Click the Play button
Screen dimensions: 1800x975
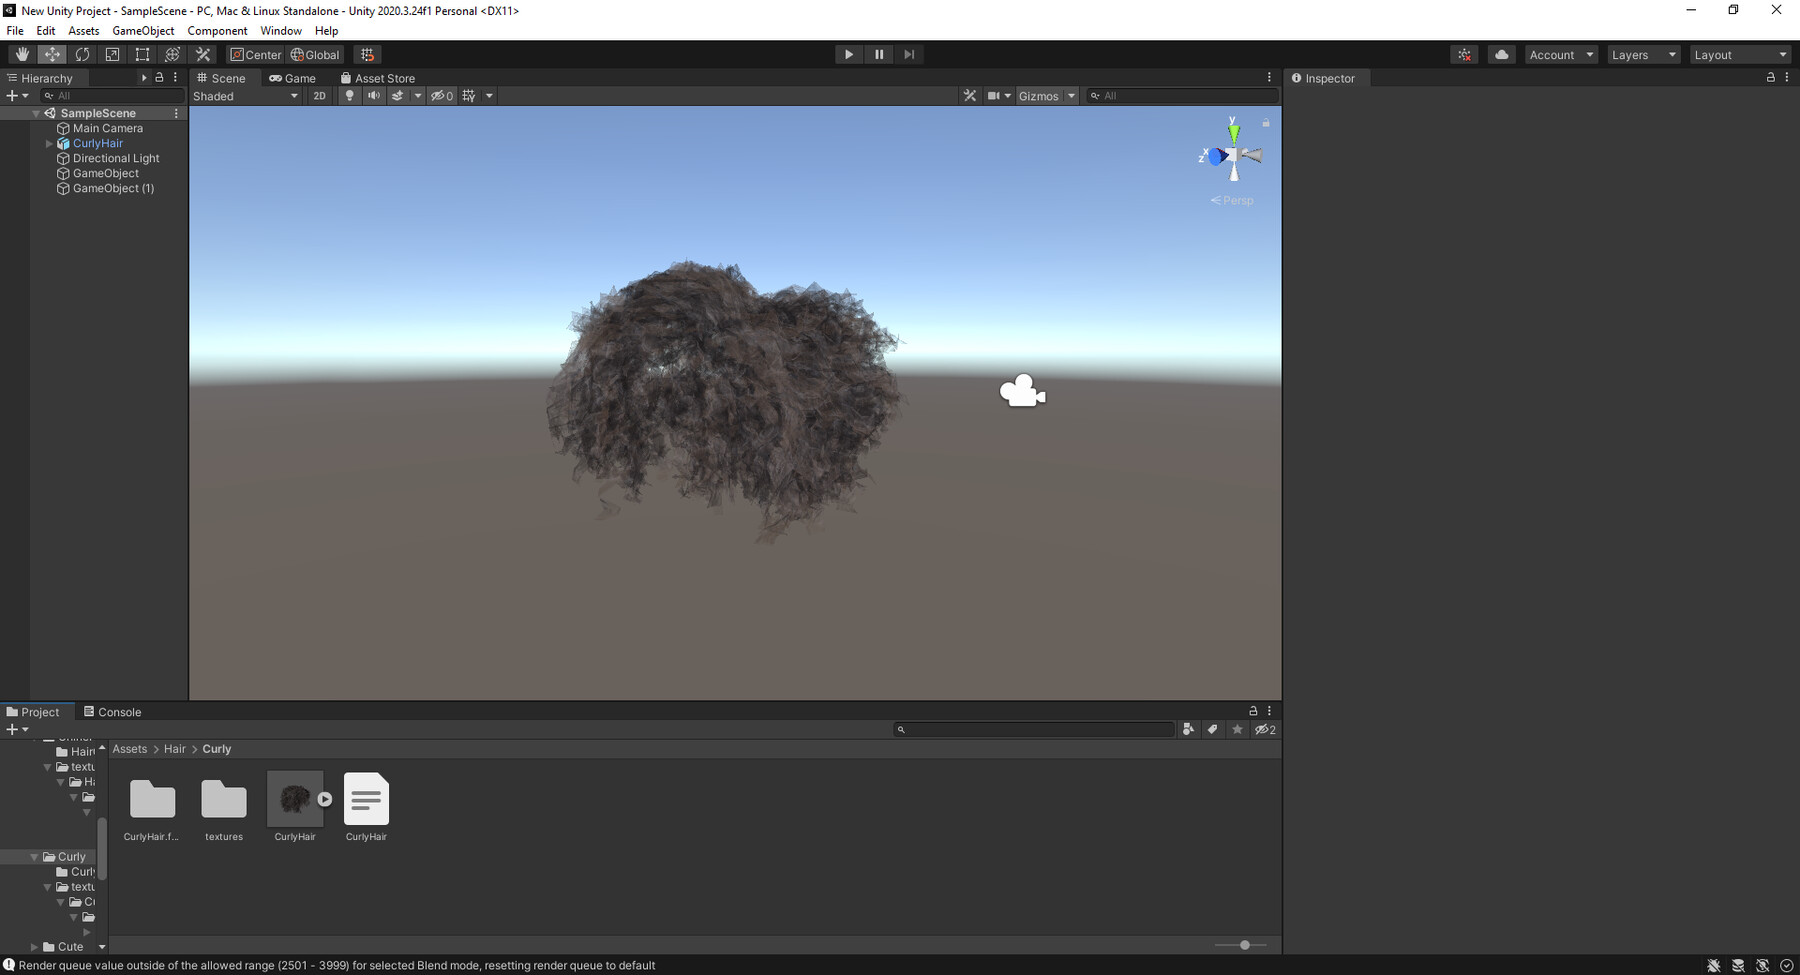[848, 55]
